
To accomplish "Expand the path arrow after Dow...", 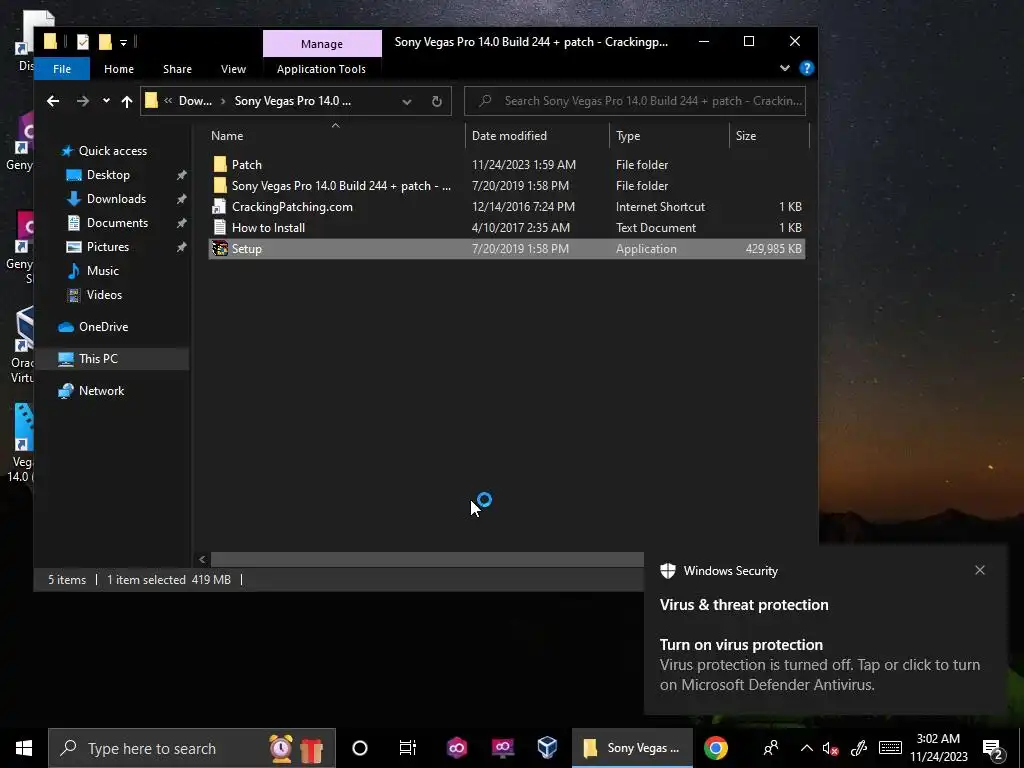I will 223,101.
